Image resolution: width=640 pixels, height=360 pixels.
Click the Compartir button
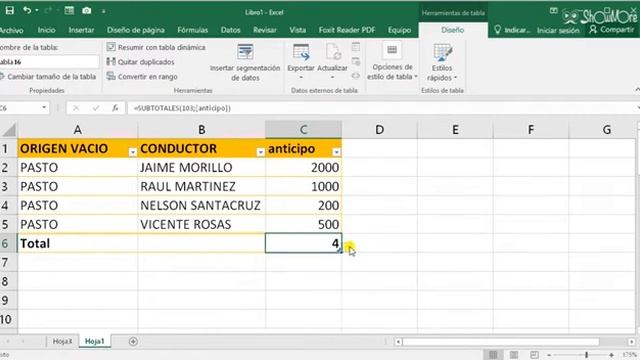tap(611, 30)
